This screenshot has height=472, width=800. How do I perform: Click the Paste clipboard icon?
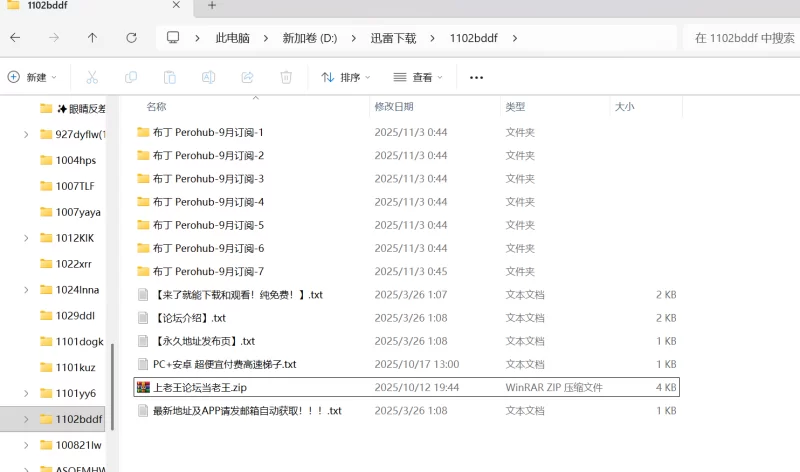tap(170, 77)
